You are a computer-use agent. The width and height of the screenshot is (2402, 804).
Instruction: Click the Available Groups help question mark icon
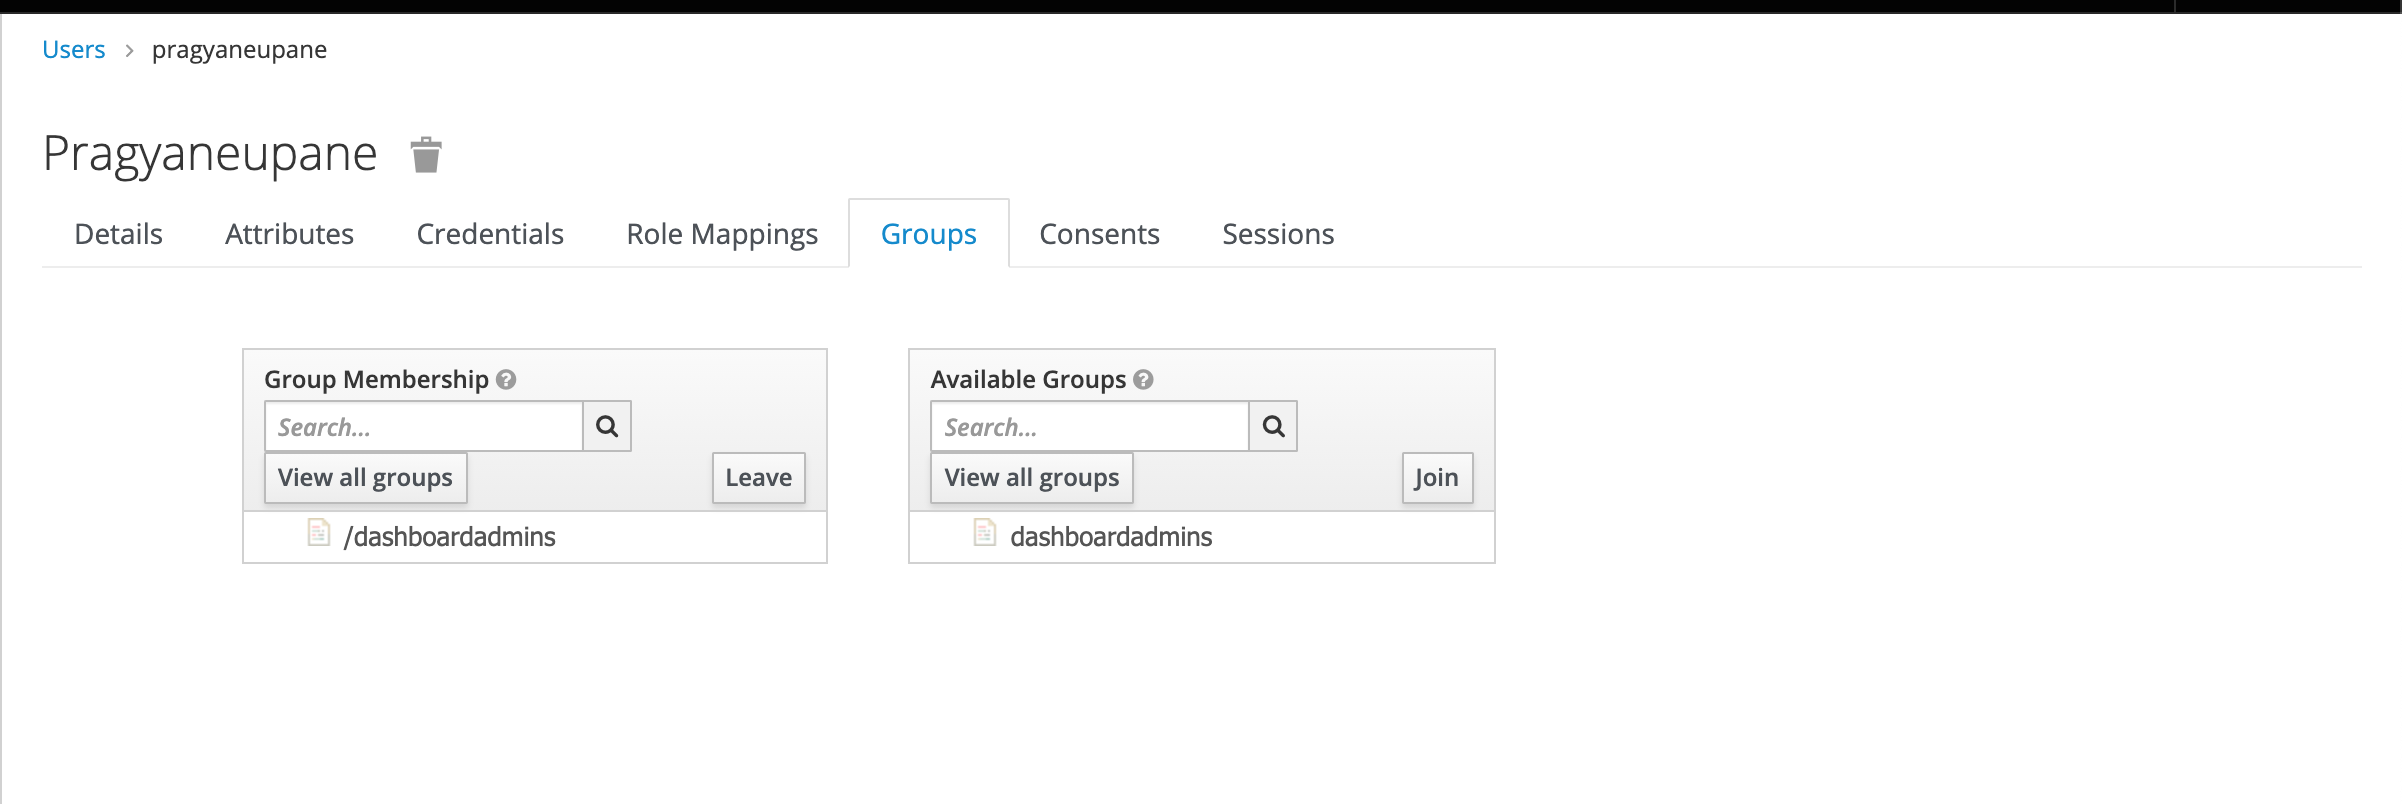(1143, 380)
